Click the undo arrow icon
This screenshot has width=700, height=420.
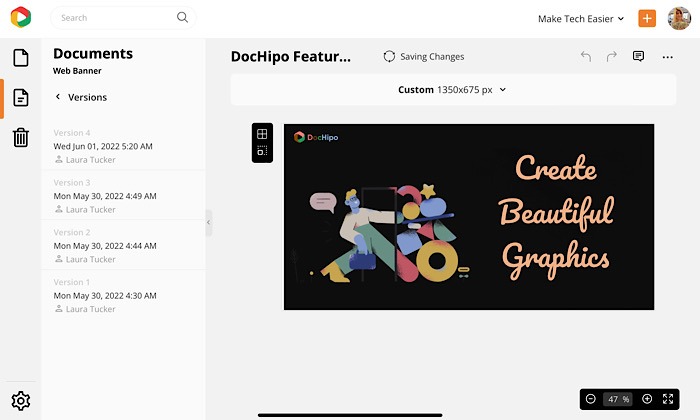pyautogui.click(x=586, y=56)
